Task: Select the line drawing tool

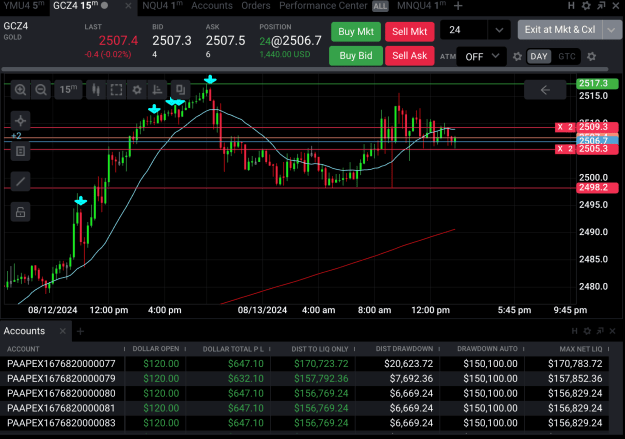Action: [x=20, y=181]
